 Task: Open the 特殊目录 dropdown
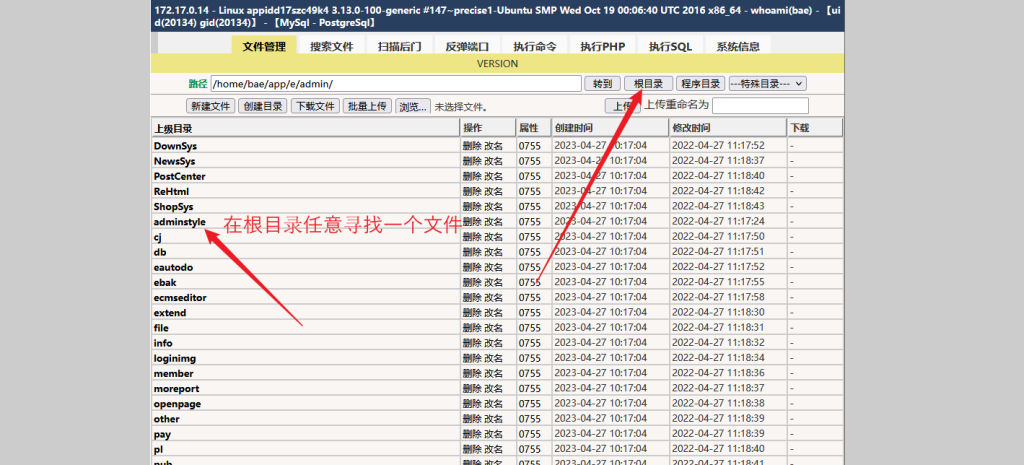[x=767, y=84]
